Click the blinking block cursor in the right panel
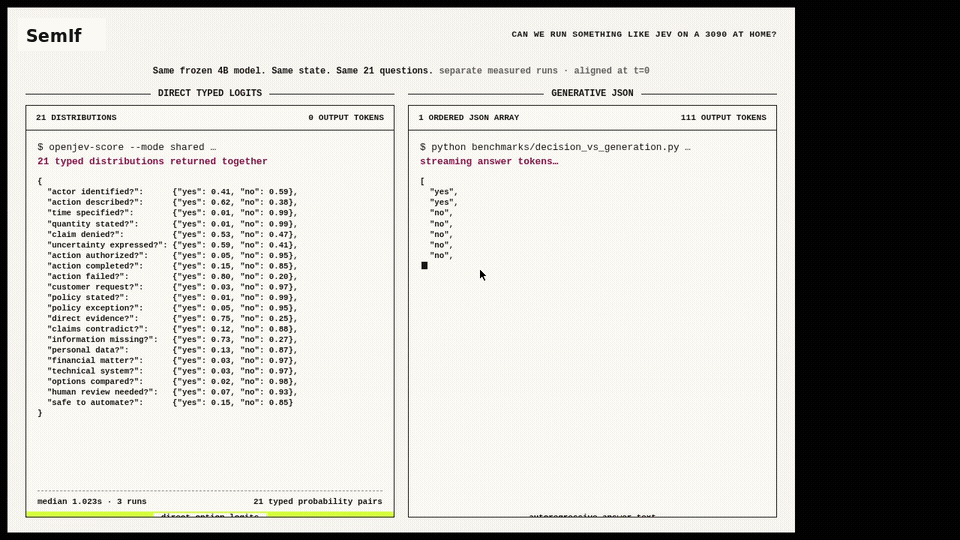The height and width of the screenshot is (540, 960). (x=424, y=266)
